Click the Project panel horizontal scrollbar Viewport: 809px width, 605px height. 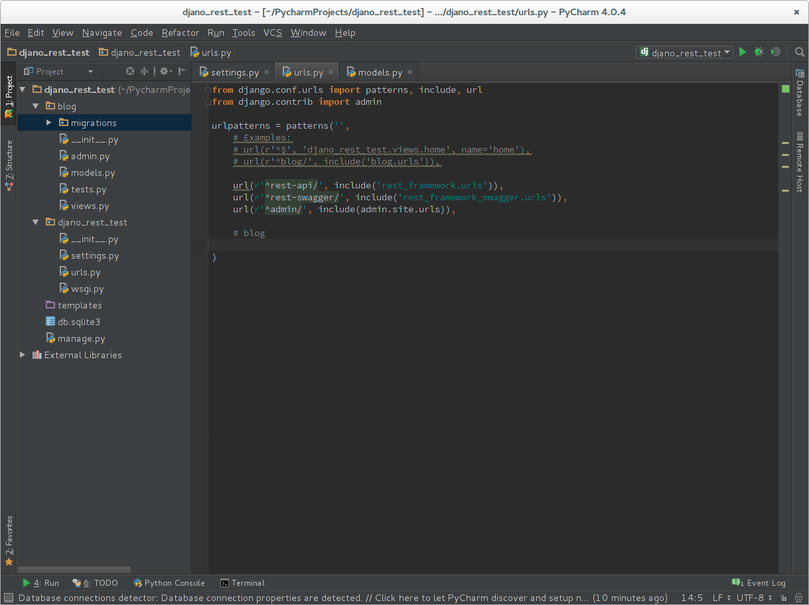pyautogui.click(x=74, y=570)
